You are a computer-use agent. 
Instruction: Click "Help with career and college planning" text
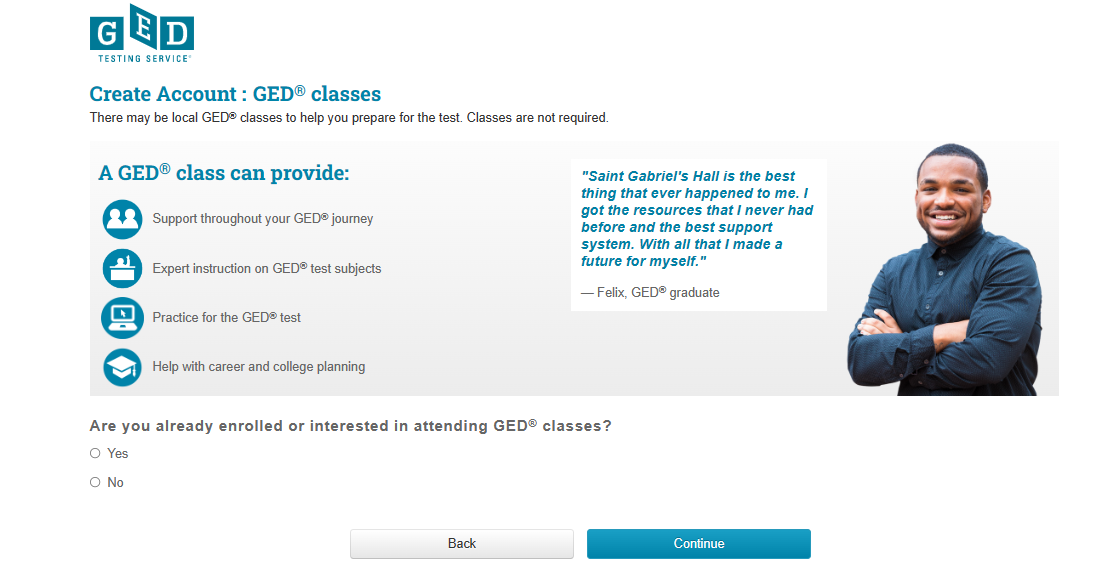[259, 367]
